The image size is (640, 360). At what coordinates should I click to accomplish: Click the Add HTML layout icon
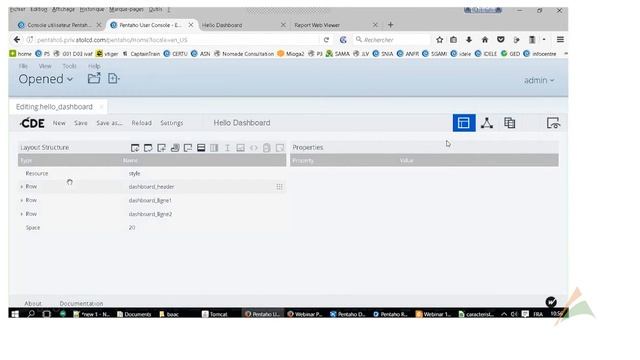253,148
